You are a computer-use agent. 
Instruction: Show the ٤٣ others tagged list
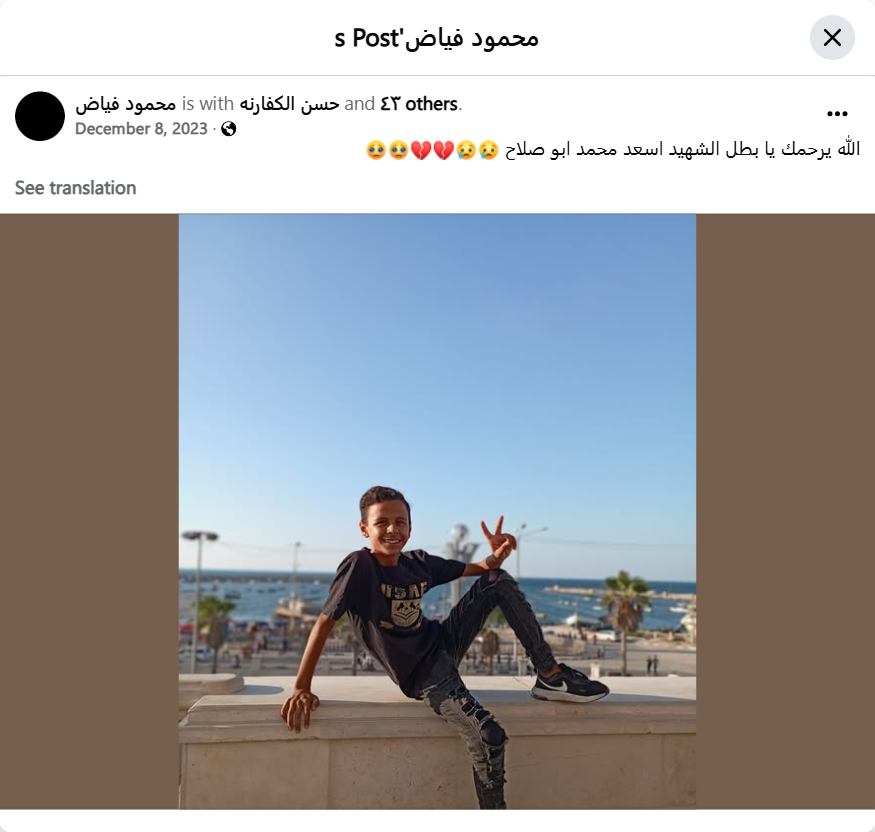[x=419, y=104]
